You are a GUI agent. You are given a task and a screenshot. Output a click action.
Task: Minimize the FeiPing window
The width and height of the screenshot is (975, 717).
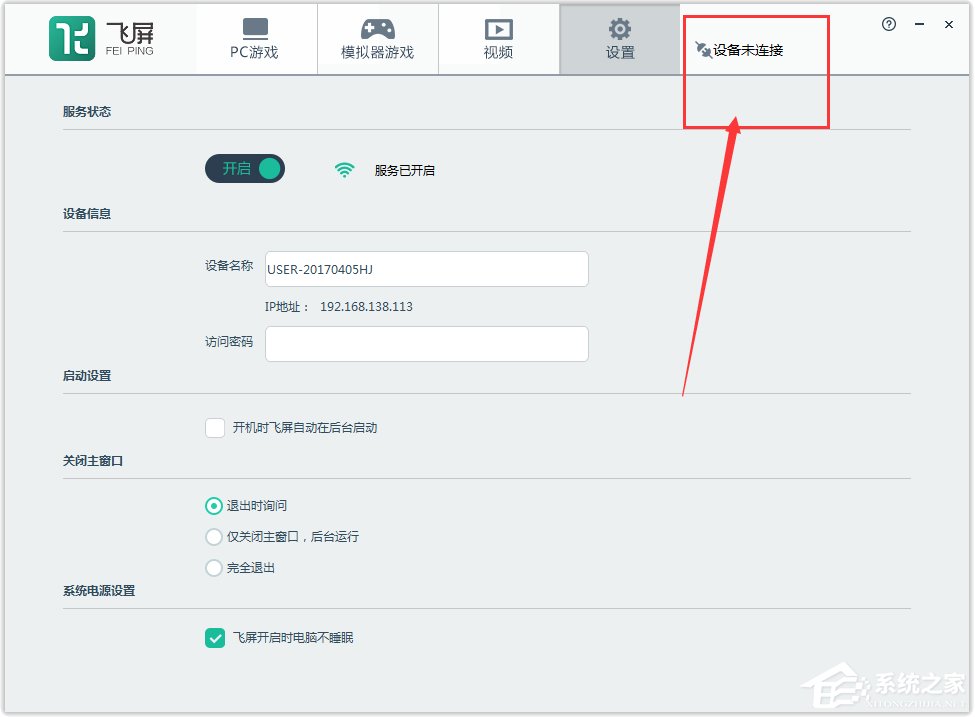(x=920, y=24)
